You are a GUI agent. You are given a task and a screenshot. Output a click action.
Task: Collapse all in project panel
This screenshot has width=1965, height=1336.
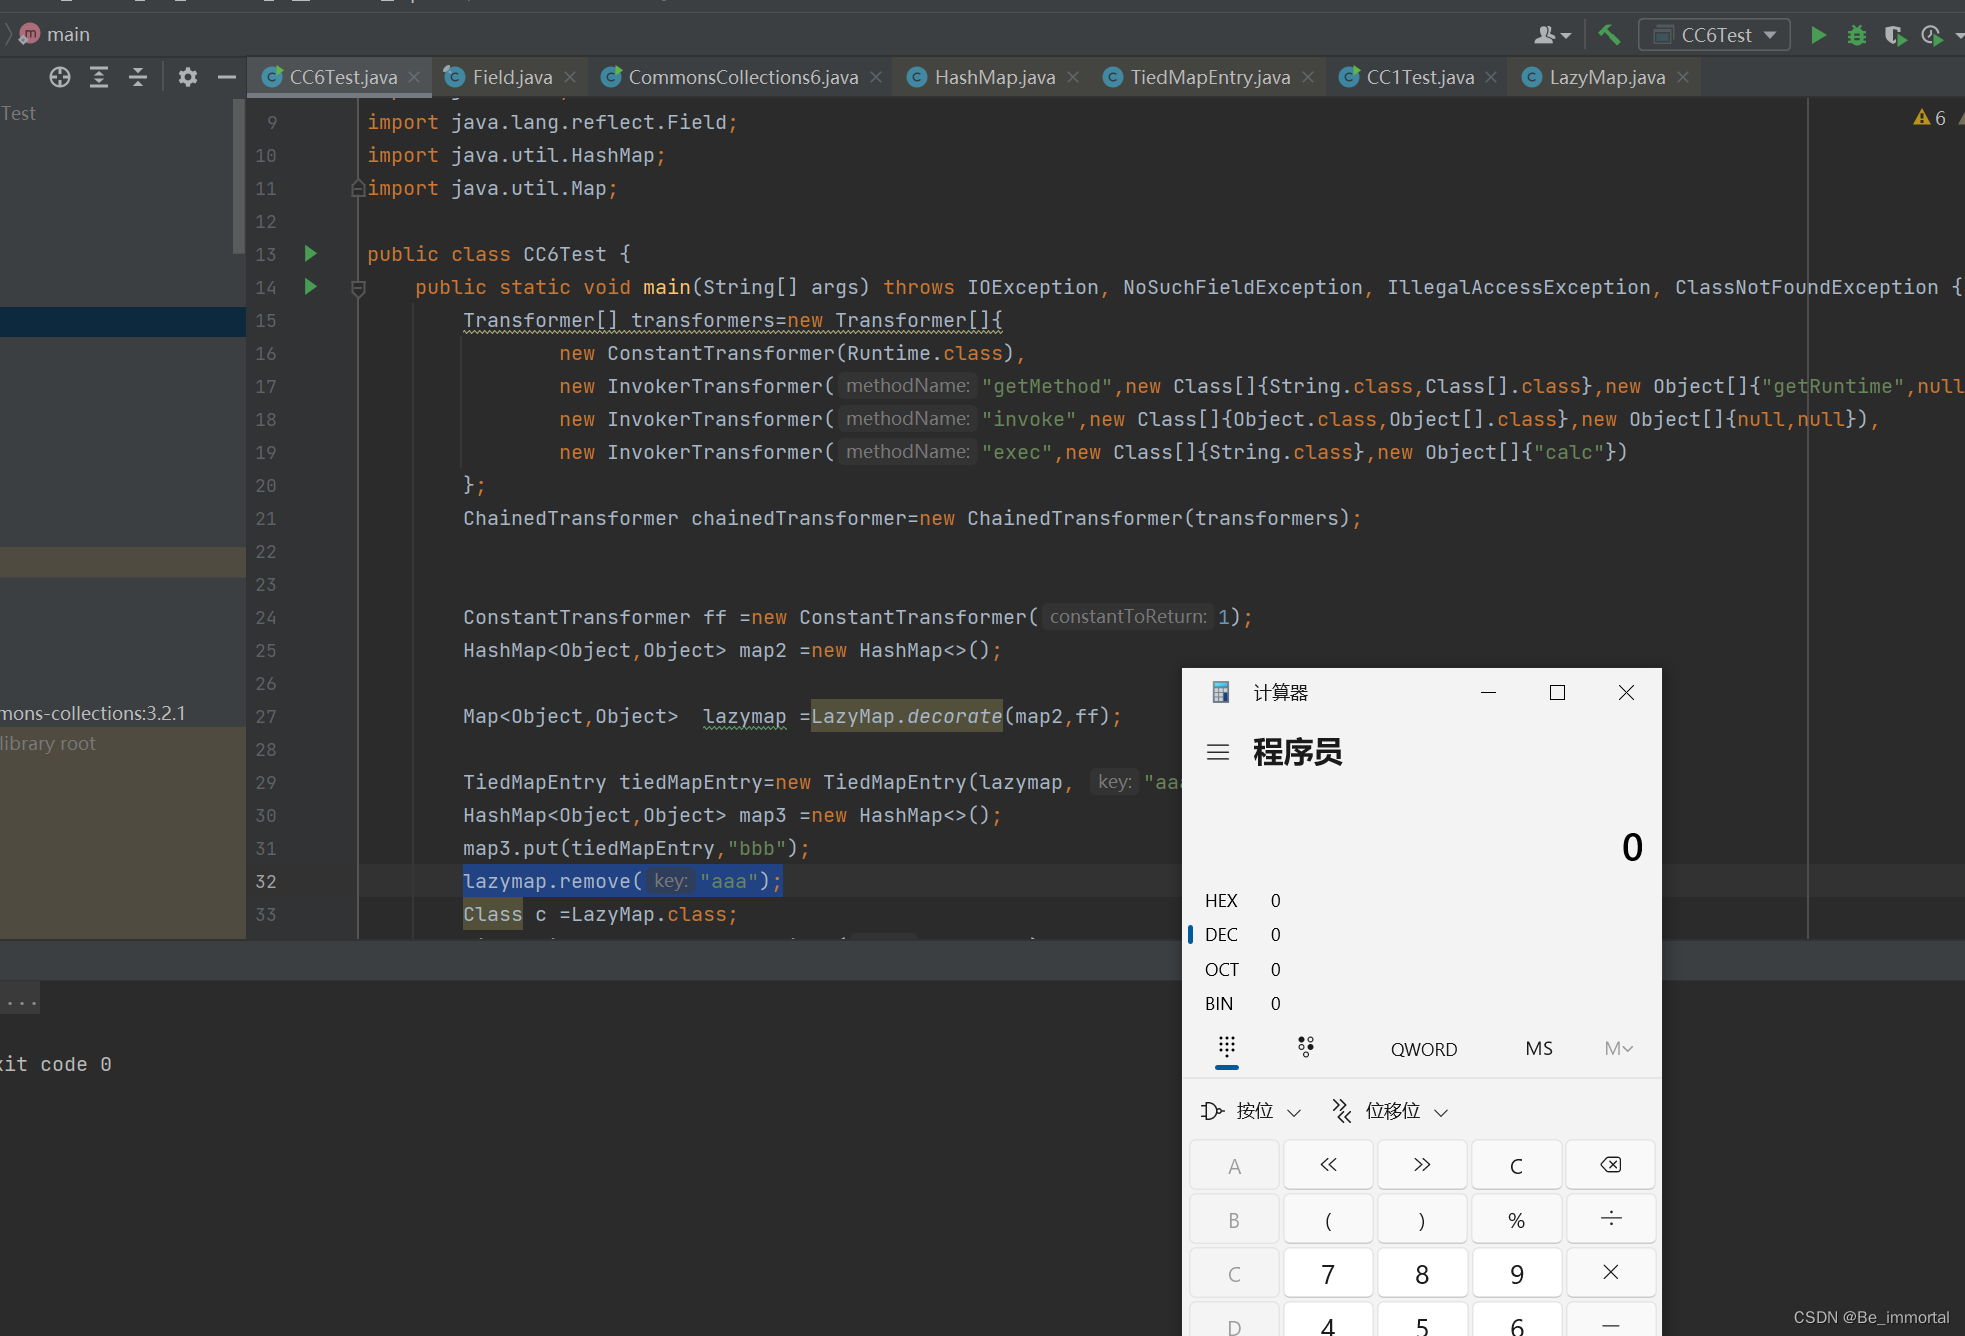138,77
